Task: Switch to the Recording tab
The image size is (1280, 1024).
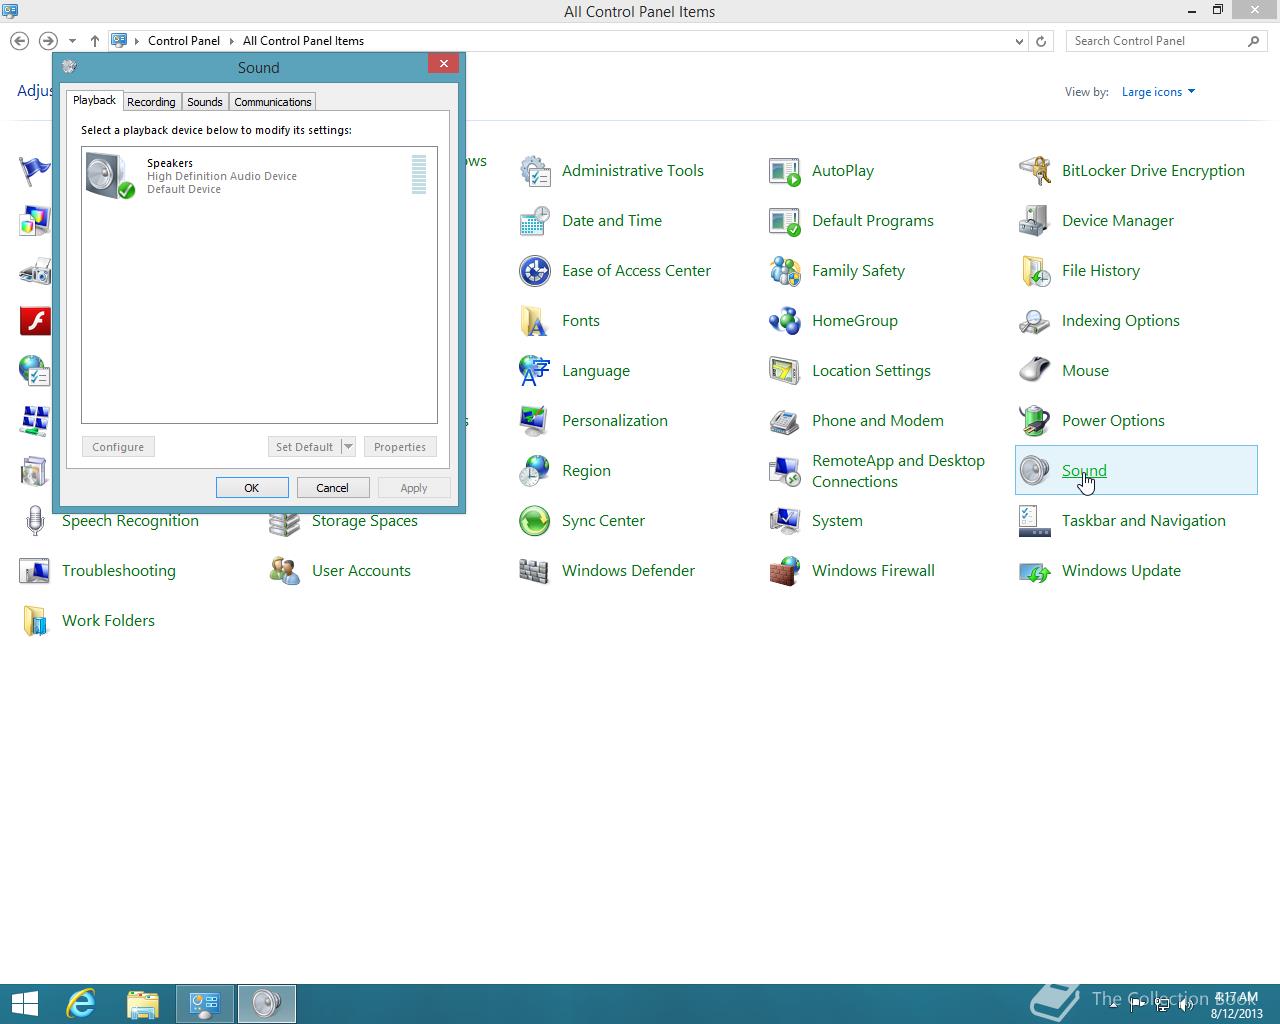Action: tap(151, 102)
